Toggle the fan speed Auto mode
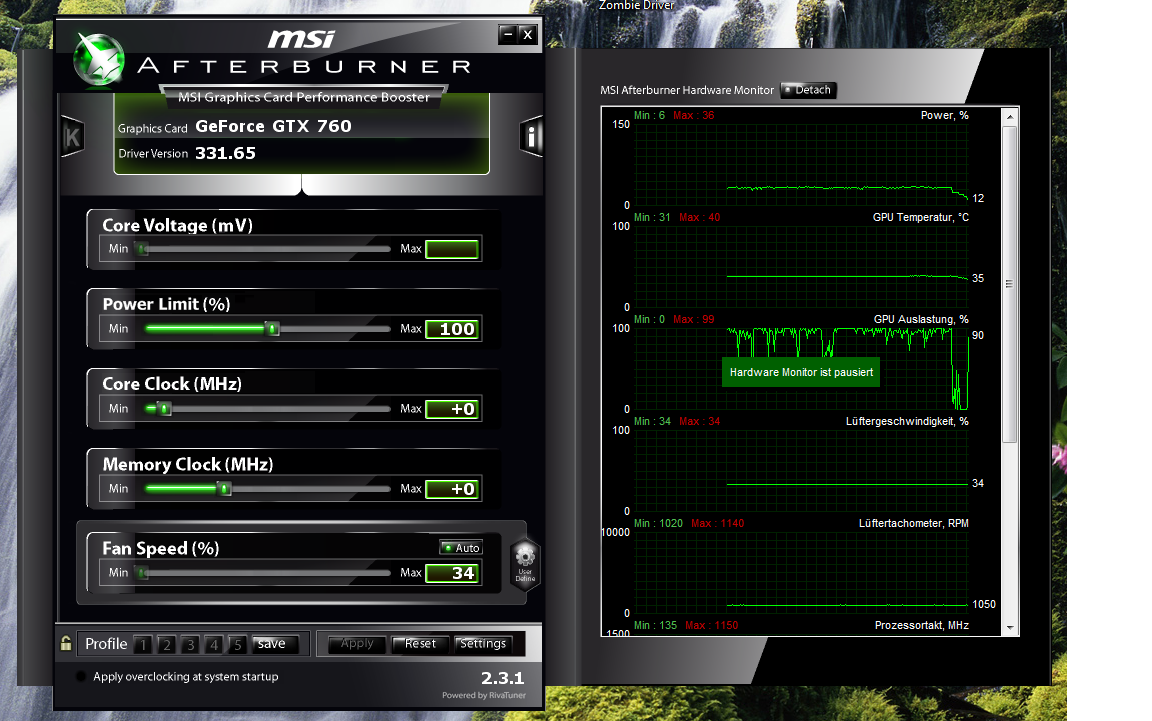 pos(461,548)
